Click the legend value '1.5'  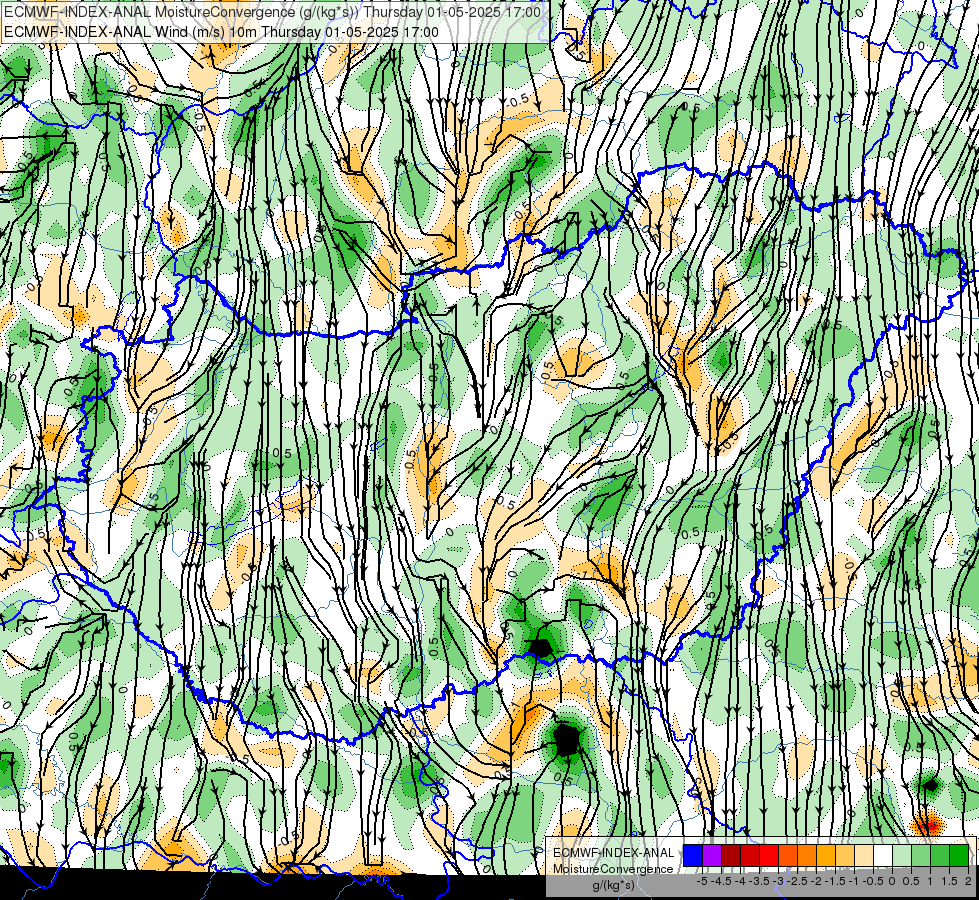[x=949, y=881]
